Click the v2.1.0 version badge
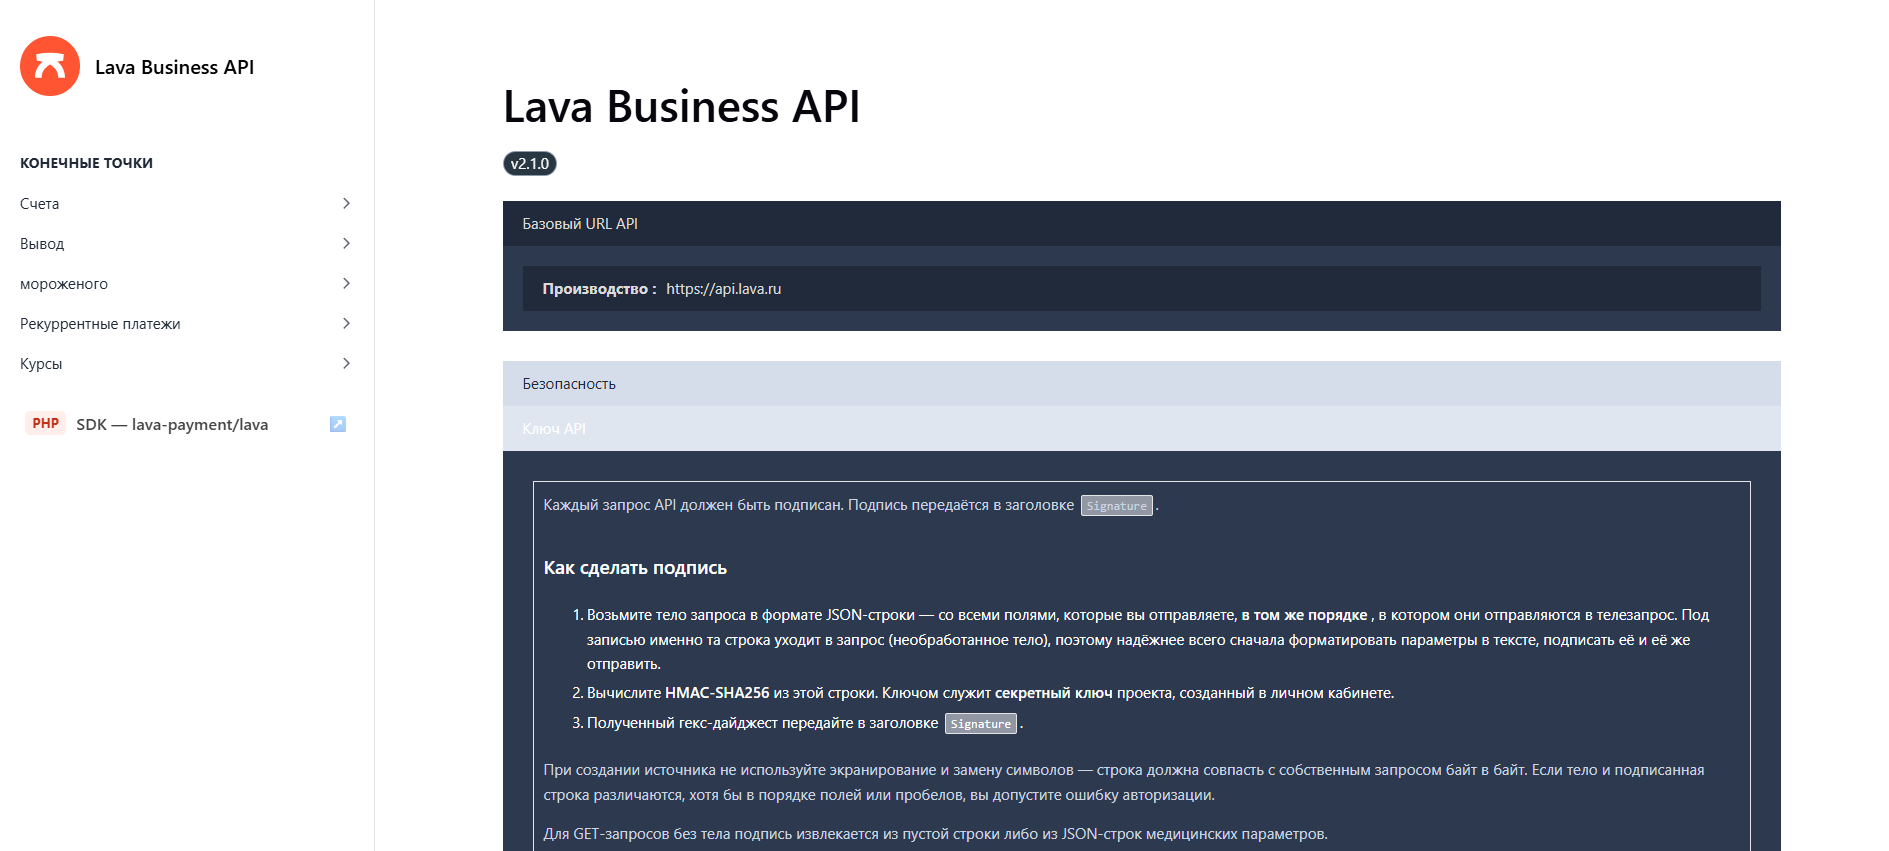This screenshot has height=851, width=1889. [x=530, y=163]
